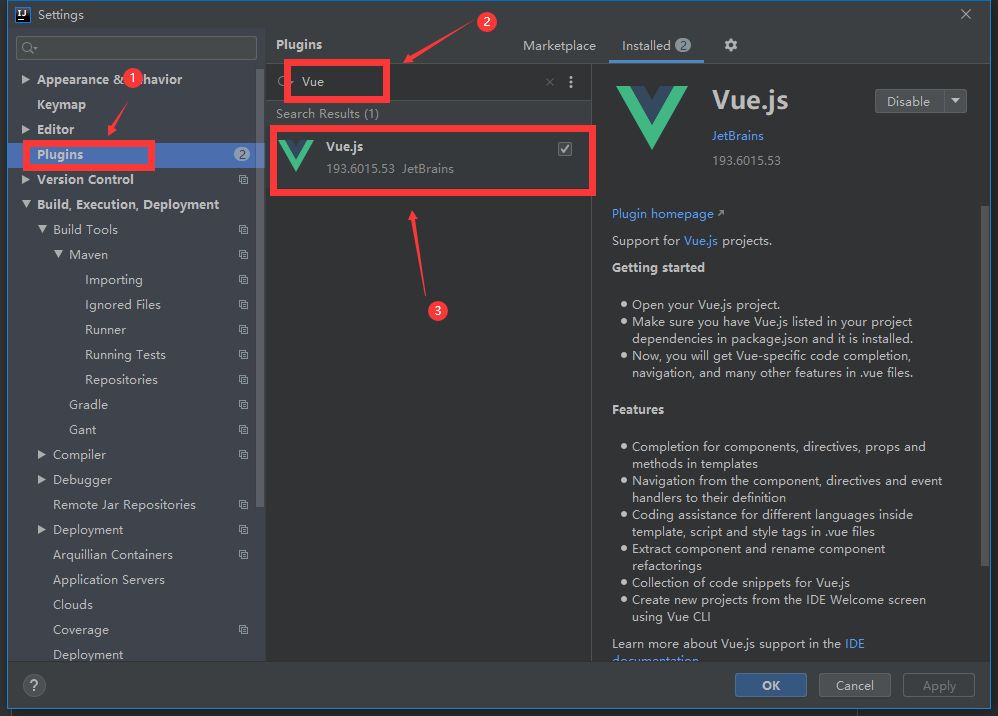
Task: Select Remote Jar Repositories item
Action: point(124,505)
